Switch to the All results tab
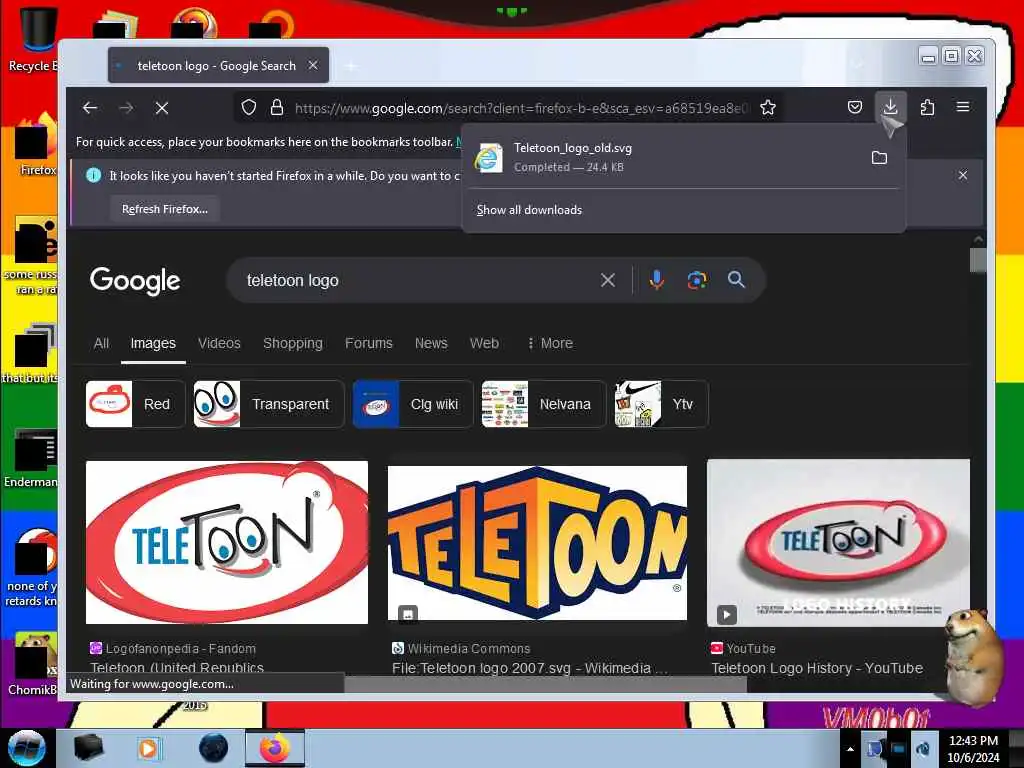Viewport: 1024px width, 768px height. [x=101, y=344]
